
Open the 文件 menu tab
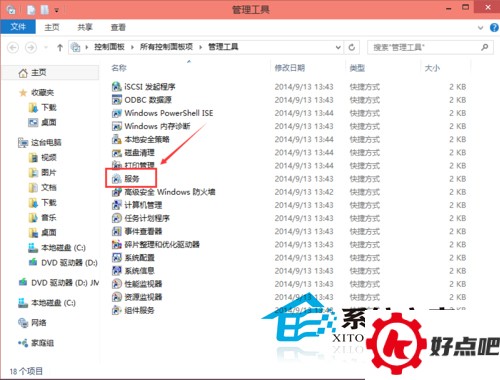point(18,27)
